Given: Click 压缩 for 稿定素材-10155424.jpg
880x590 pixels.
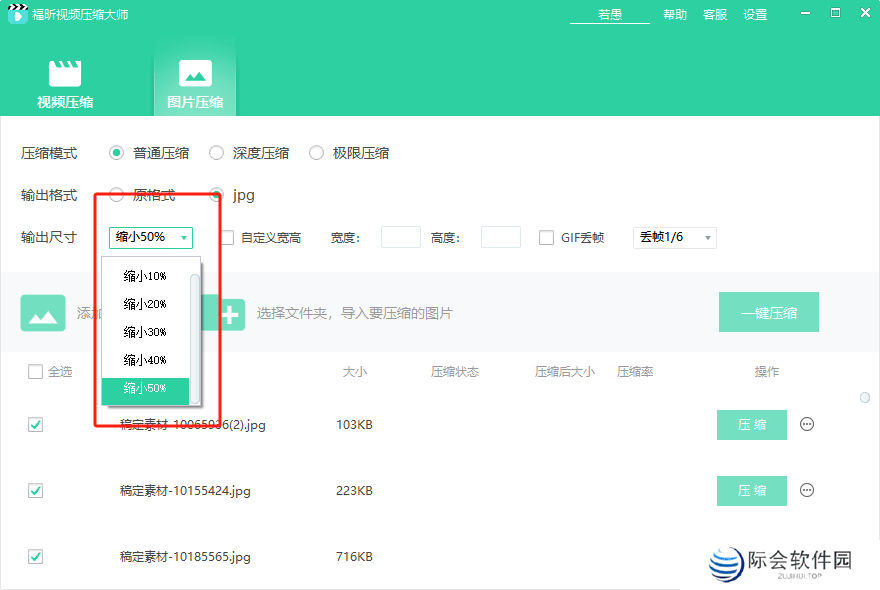Looking at the screenshot, I should click(x=751, y=491).
